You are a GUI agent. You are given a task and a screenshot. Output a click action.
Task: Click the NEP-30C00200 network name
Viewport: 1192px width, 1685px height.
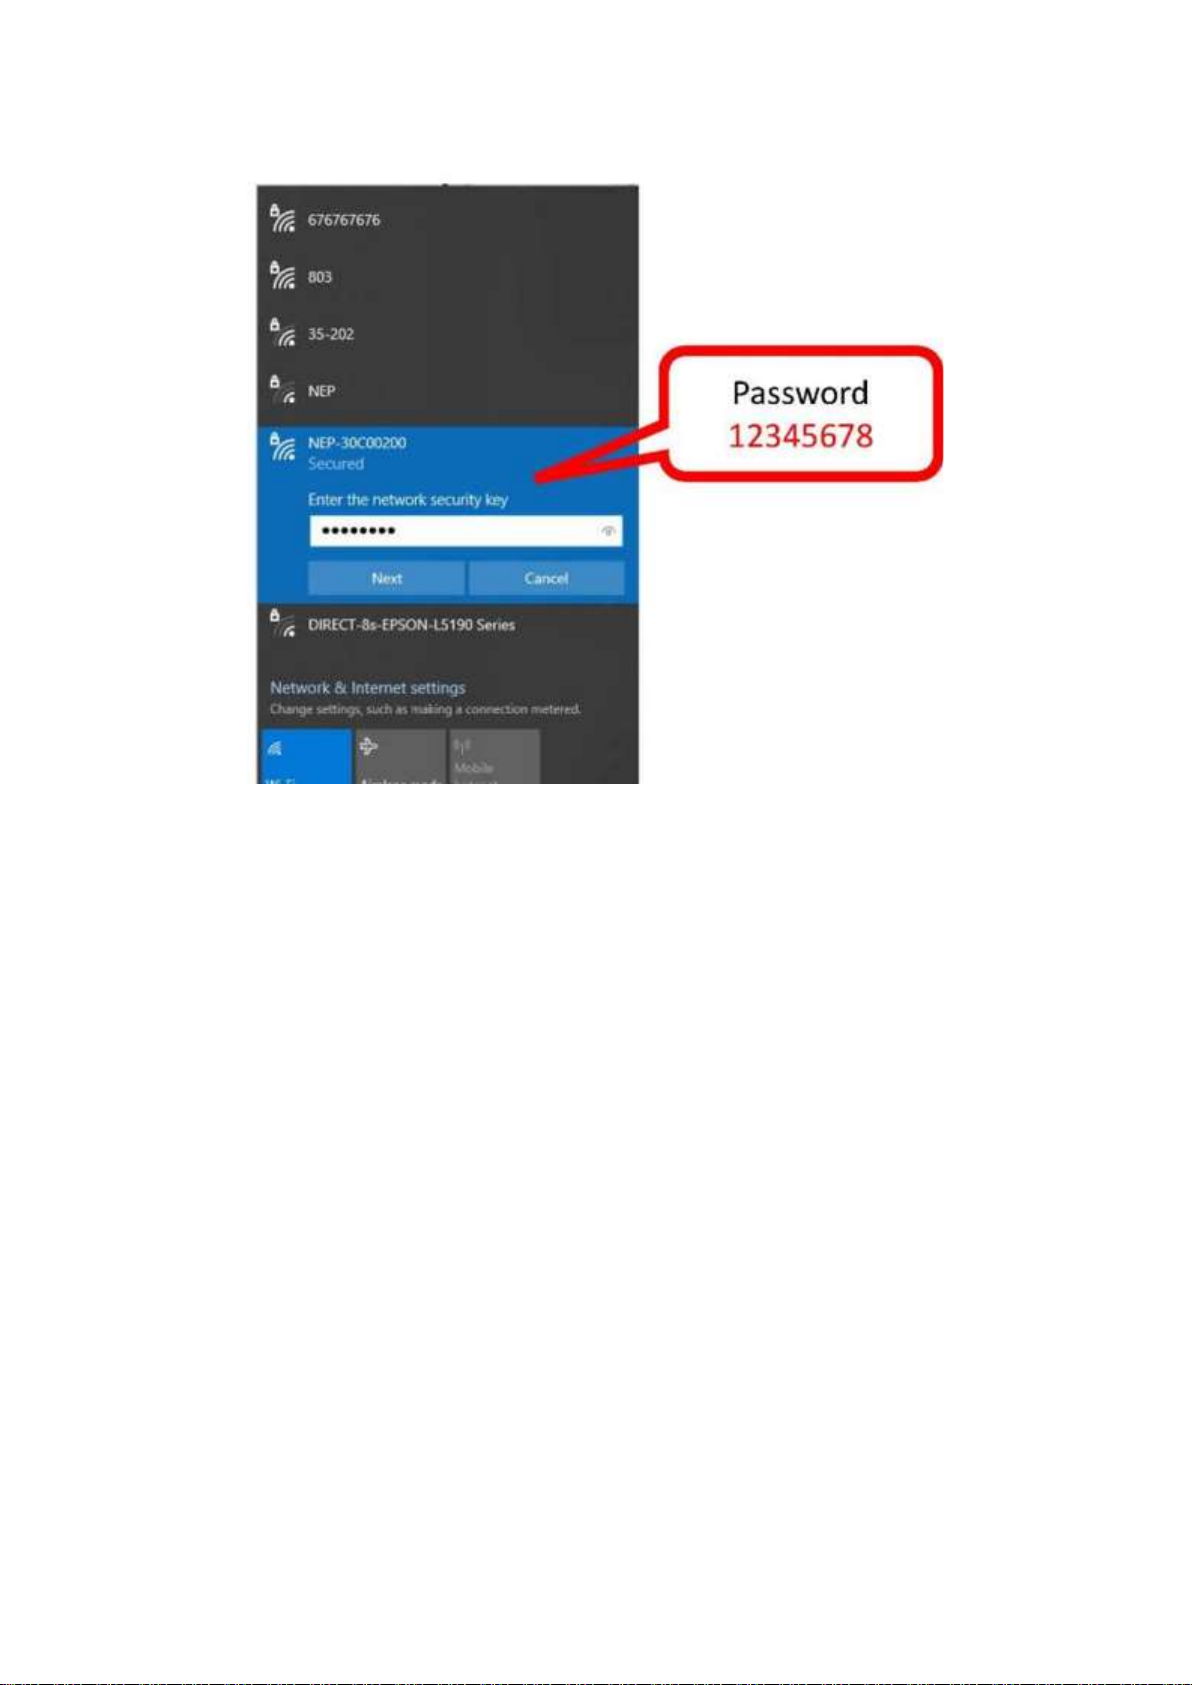pyautogui.click(x=357, y=443)
